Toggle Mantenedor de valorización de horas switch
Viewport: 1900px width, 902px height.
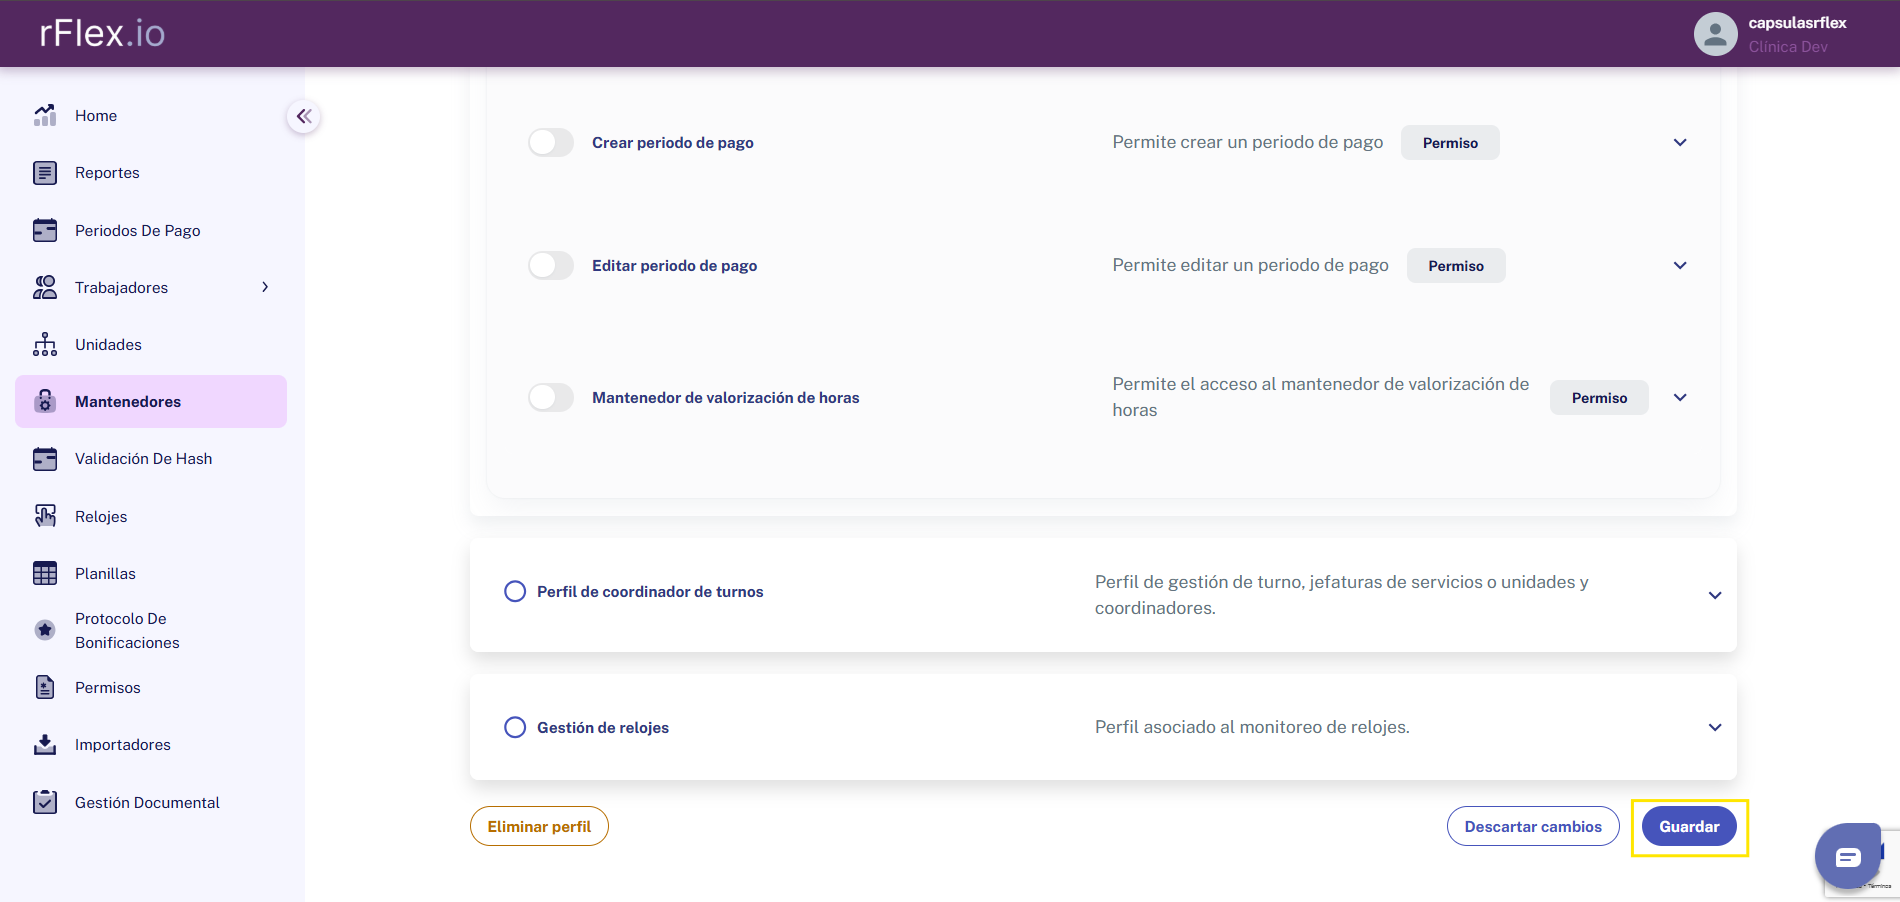551,398
